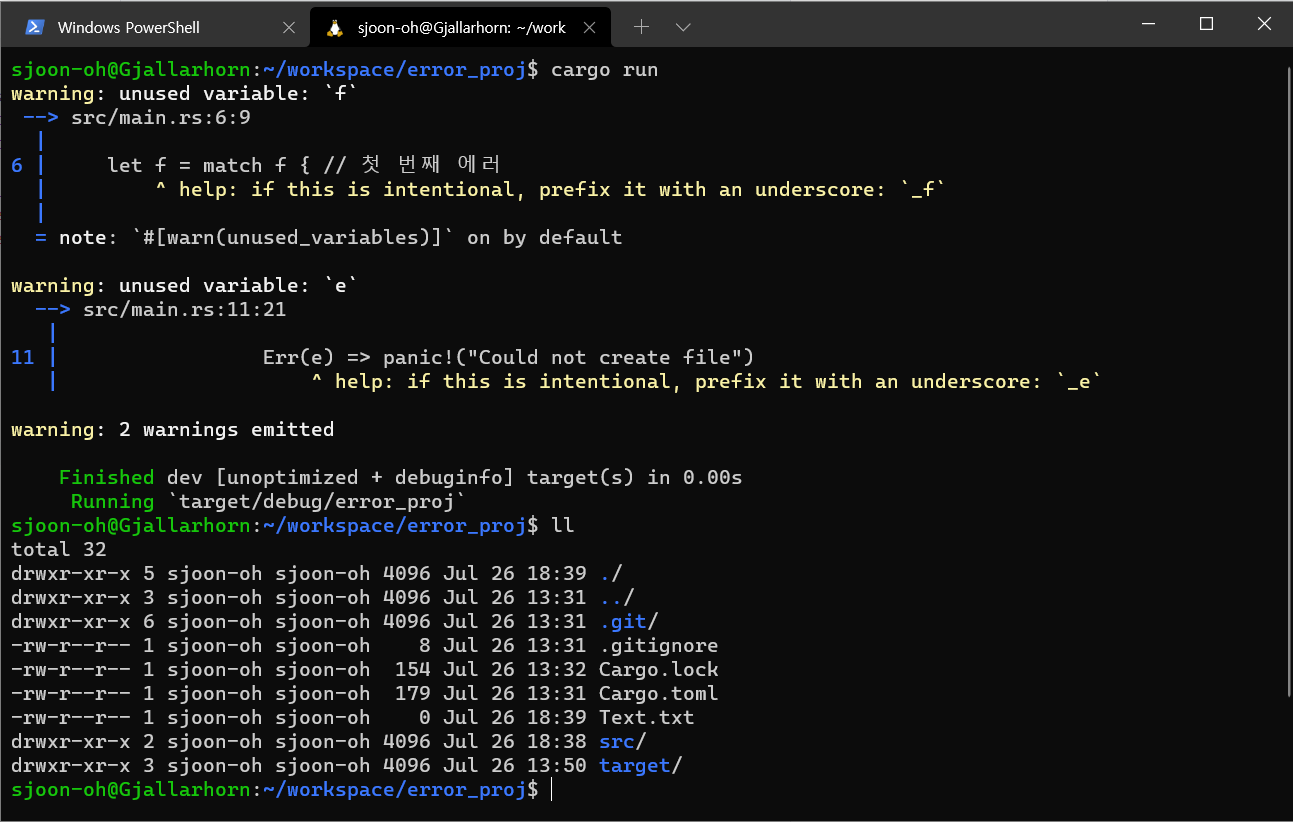1293x822 pixels.
Task: Click the cursor at the last prompt
Action: [552, 789]
